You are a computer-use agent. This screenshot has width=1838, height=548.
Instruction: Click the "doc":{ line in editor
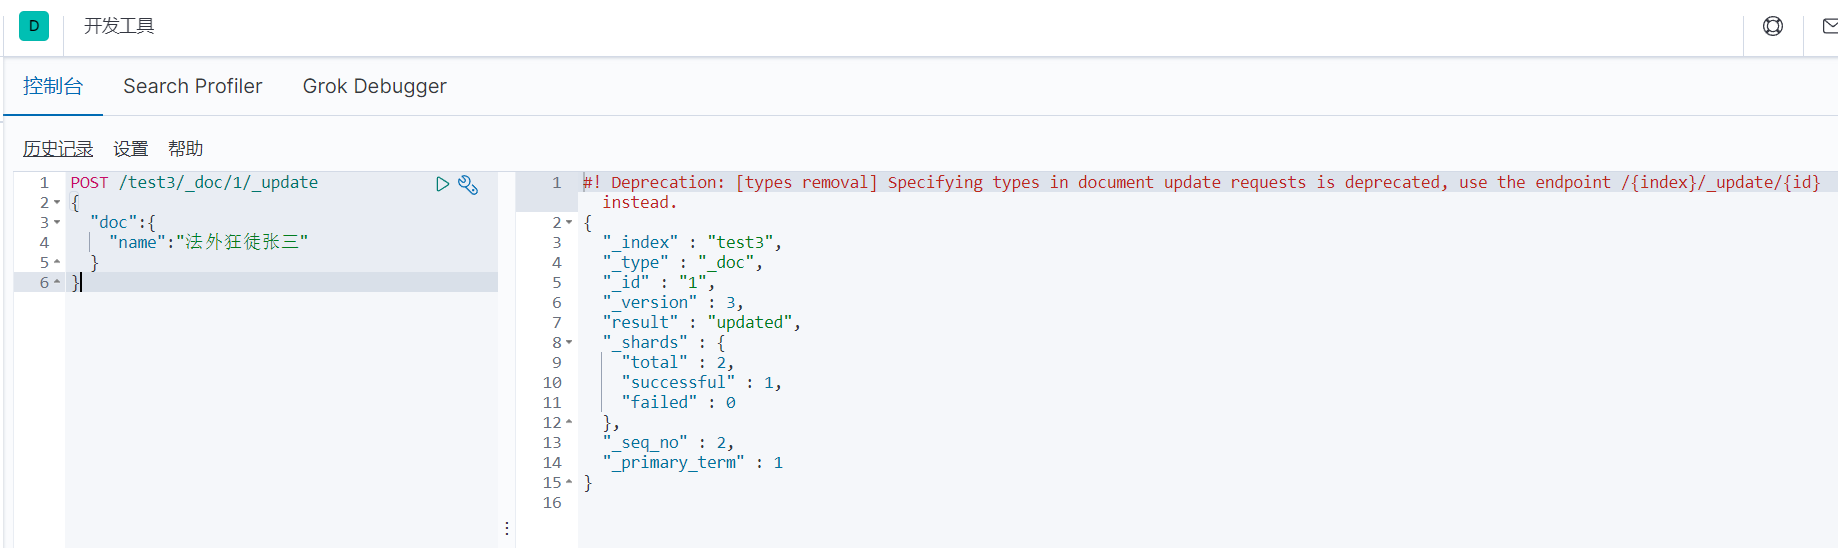point(122,222)
